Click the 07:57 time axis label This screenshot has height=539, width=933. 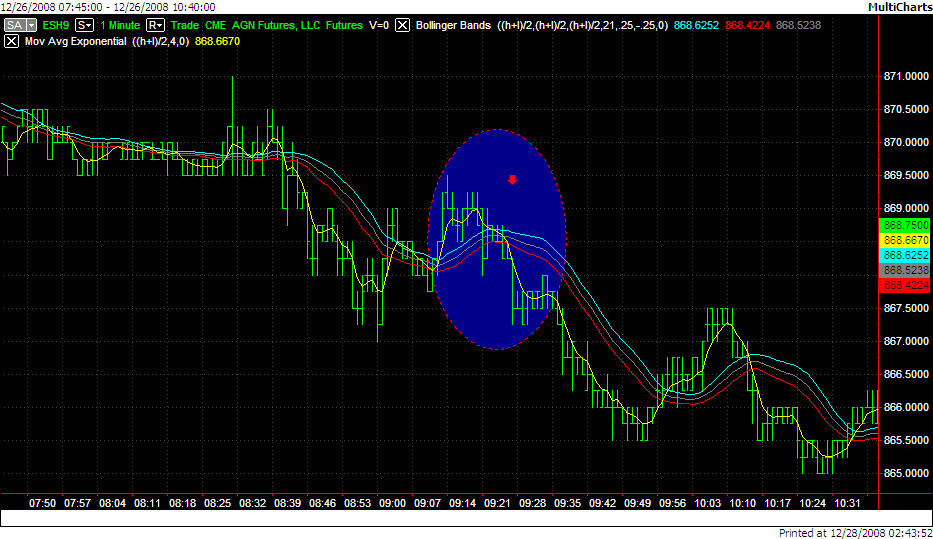tap(77, 503)
